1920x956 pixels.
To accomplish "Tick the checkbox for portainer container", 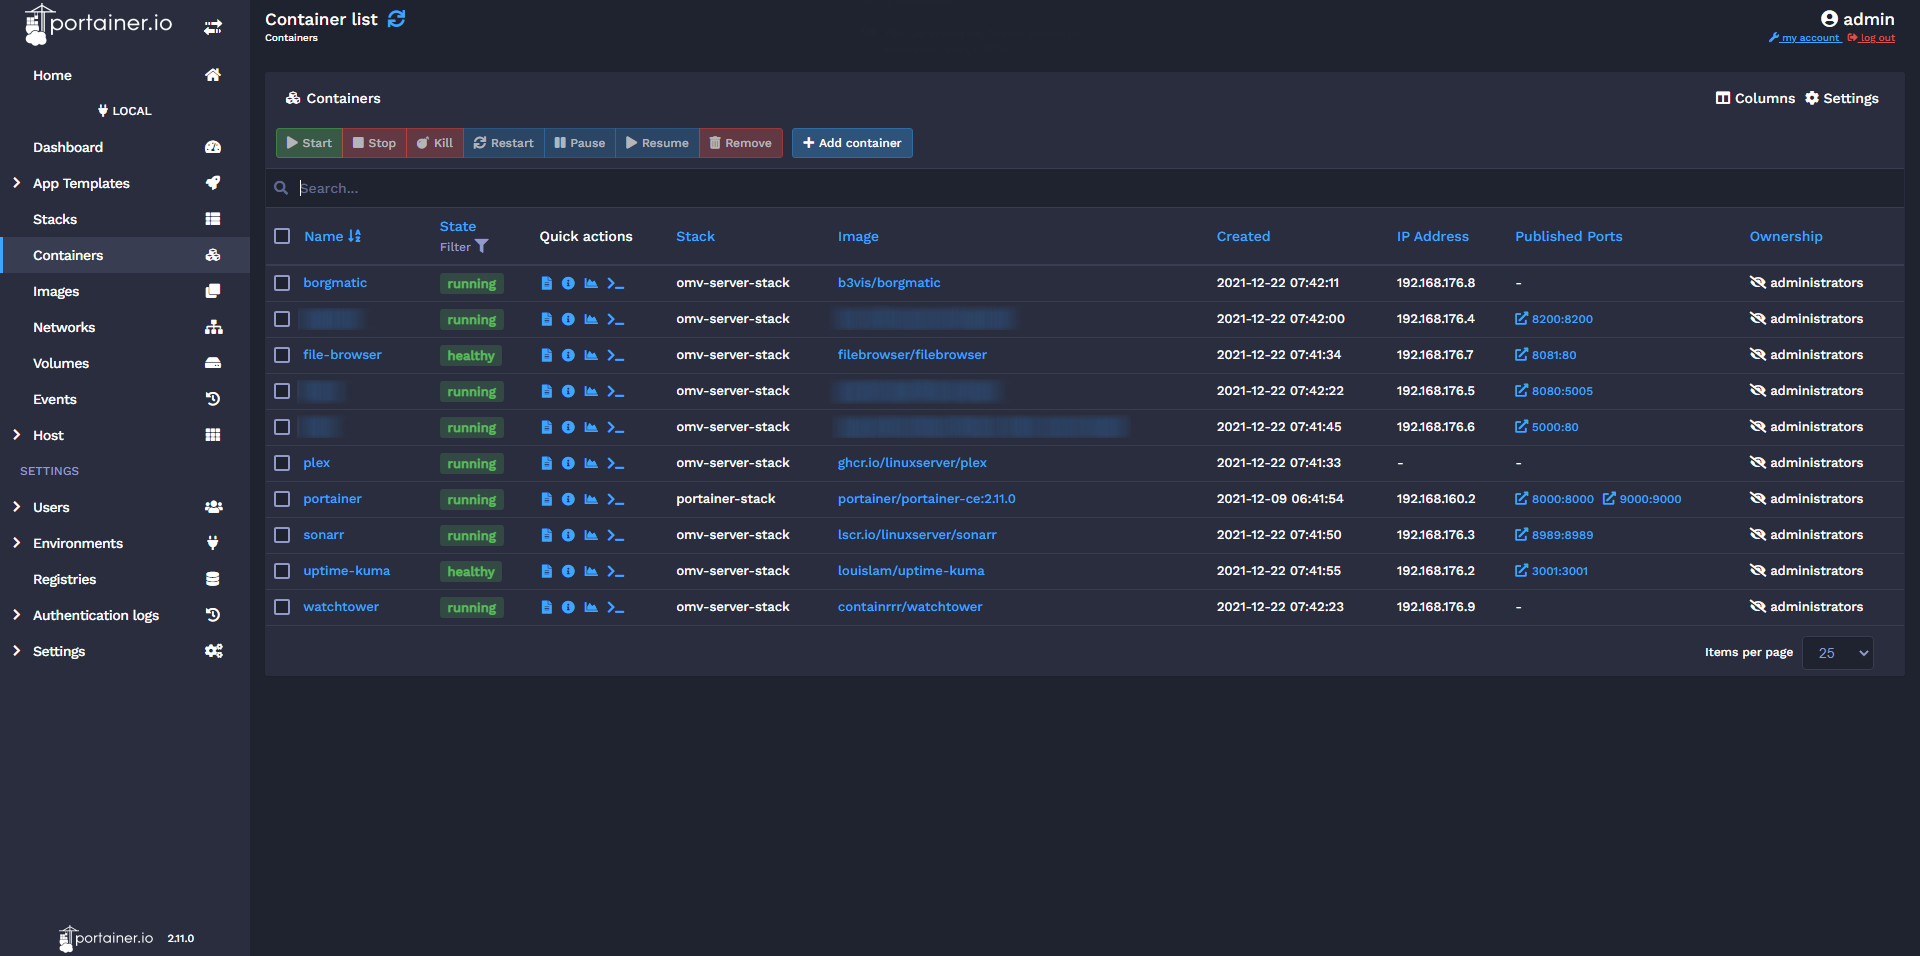I will 282,499.
